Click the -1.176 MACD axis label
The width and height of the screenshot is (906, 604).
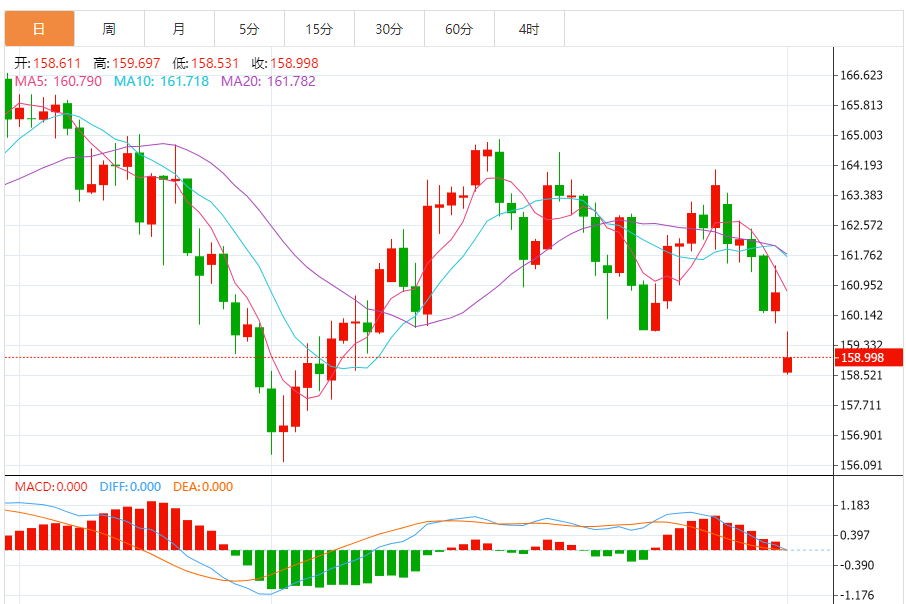point(855,595)
